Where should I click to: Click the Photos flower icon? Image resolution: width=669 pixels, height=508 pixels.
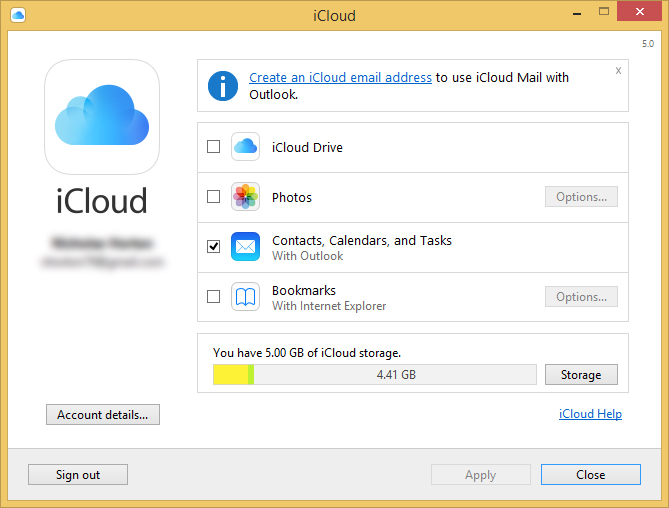245,197
